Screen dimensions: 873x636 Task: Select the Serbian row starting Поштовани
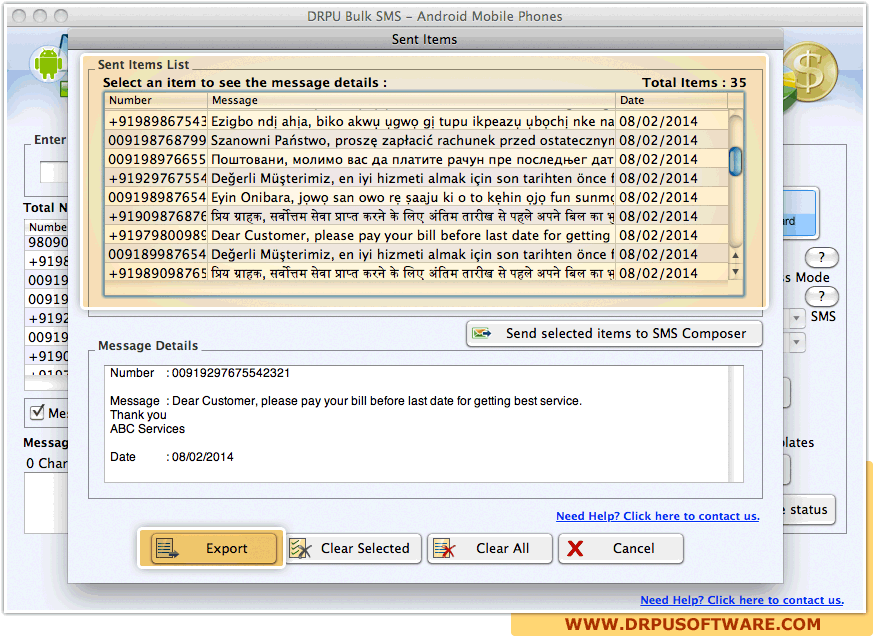[x=416, y=159]
